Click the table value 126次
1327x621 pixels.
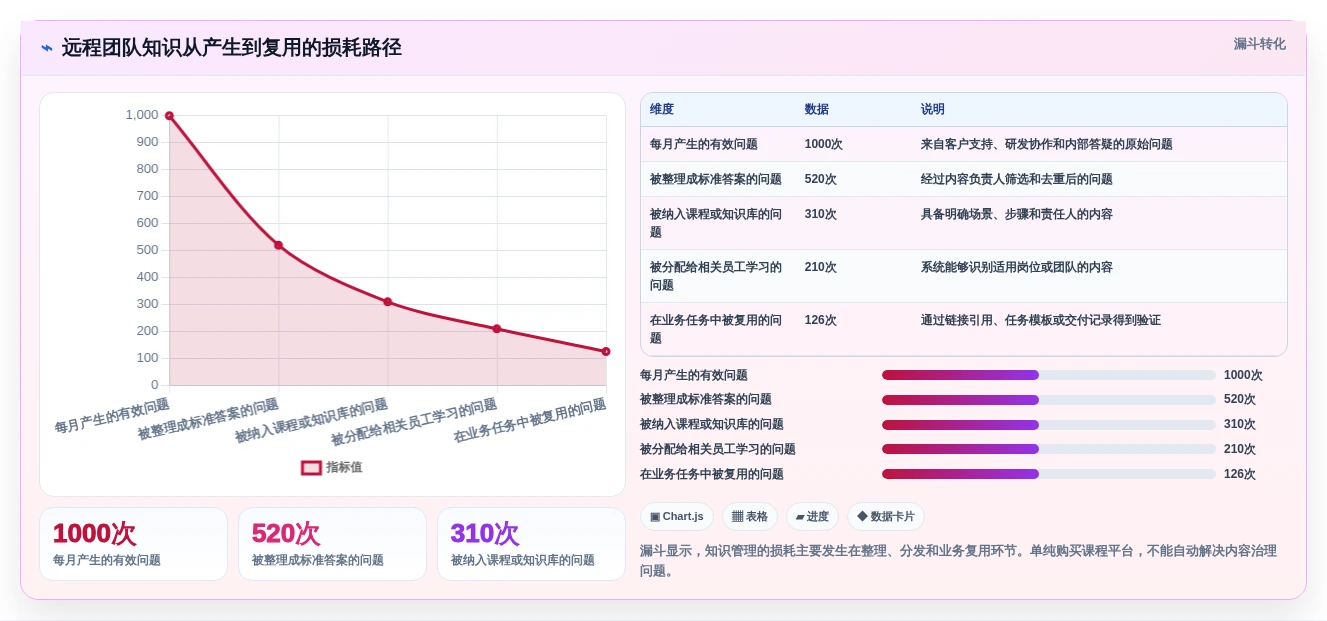click(x=821, y=321)
